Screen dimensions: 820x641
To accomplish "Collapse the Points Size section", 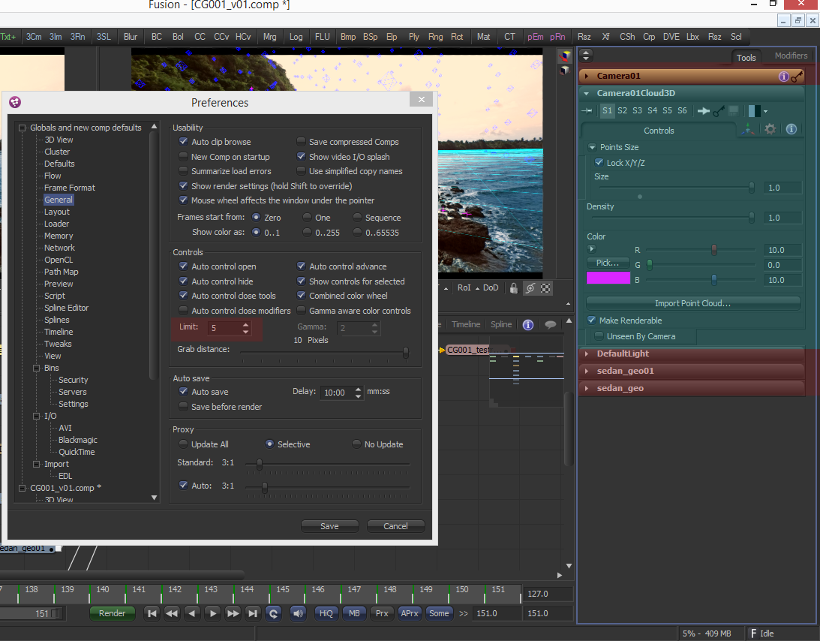I will point(592,147).
